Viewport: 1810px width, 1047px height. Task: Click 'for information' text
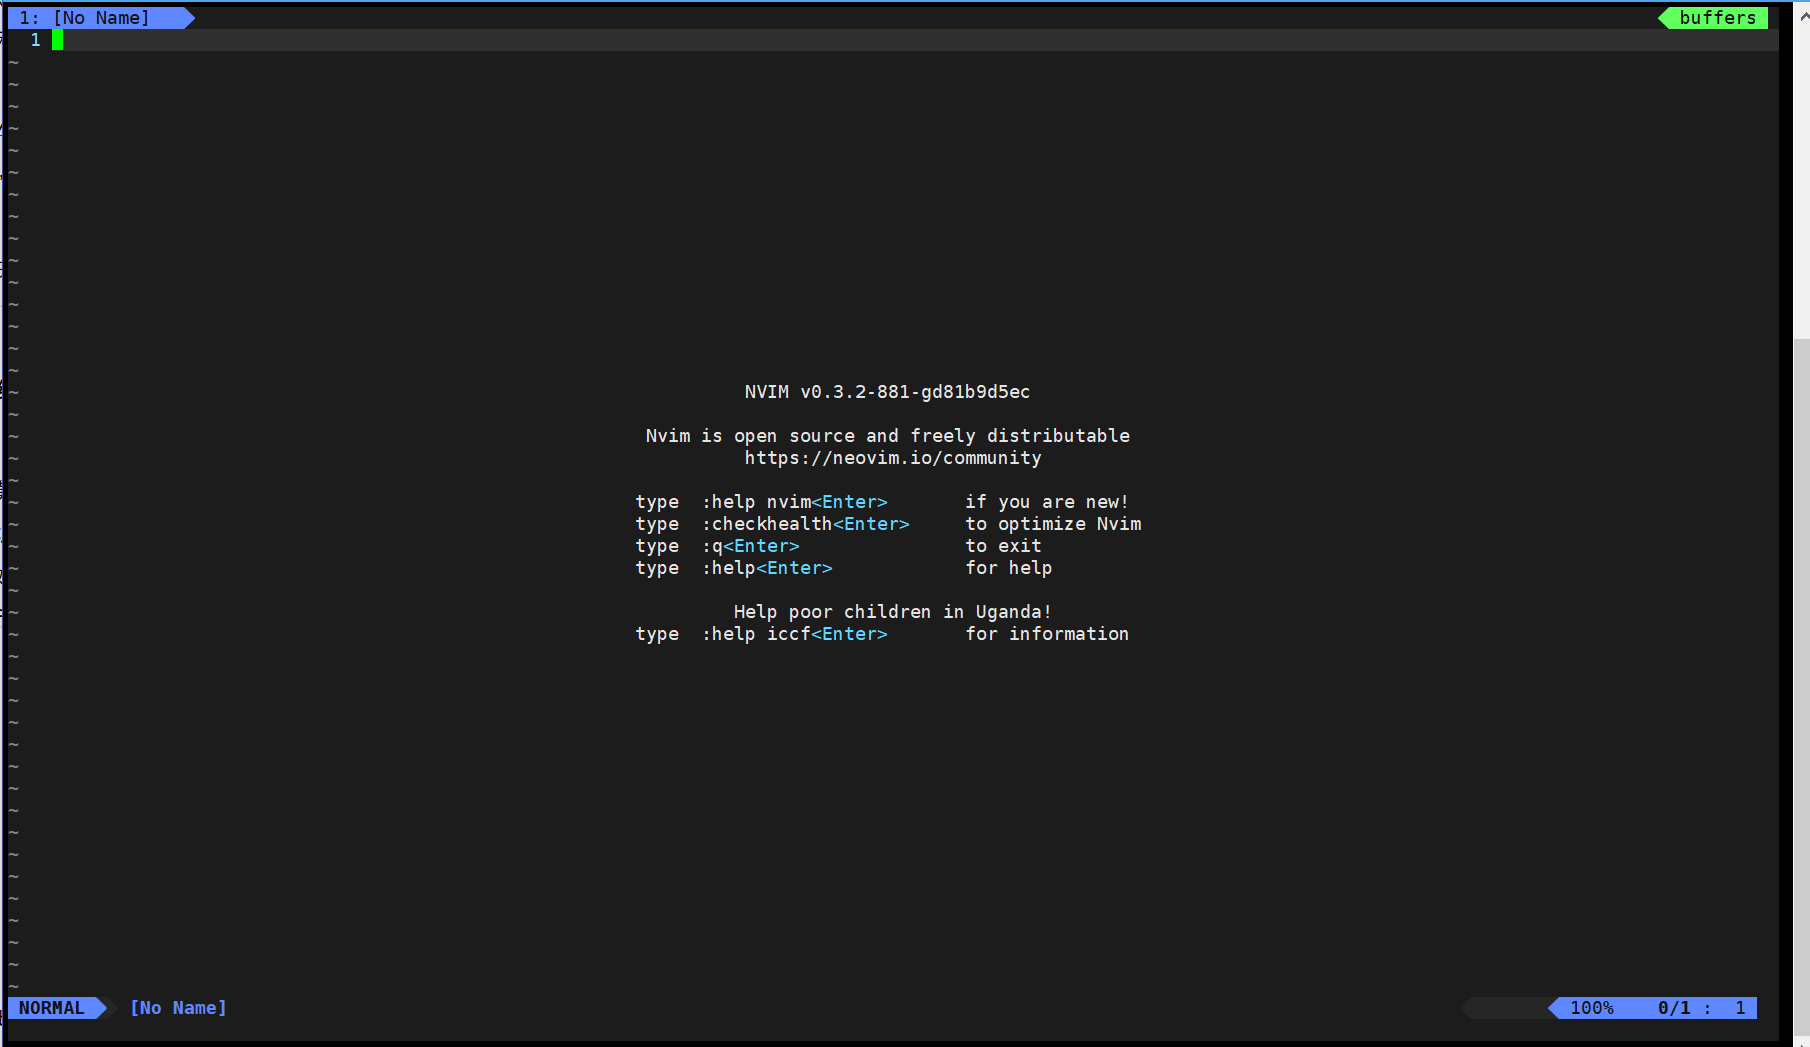coord(1047,634)
